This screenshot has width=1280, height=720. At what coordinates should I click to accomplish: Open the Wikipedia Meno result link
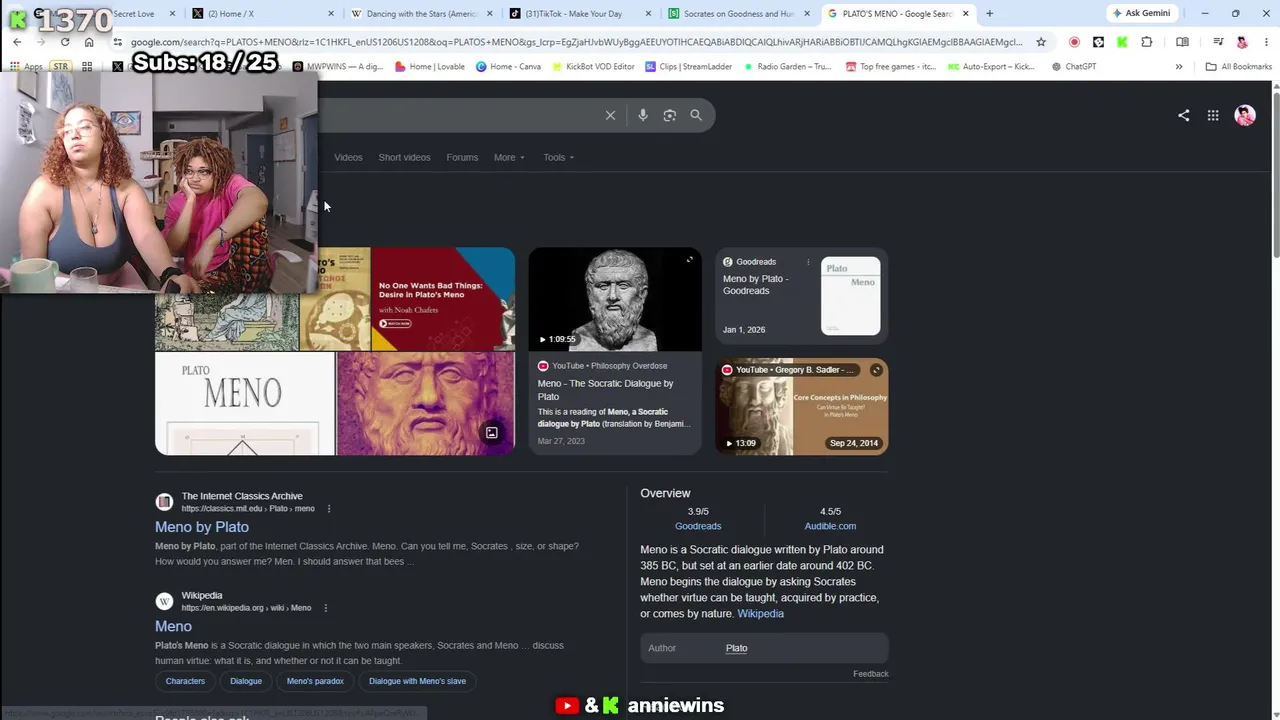(173, 626)
